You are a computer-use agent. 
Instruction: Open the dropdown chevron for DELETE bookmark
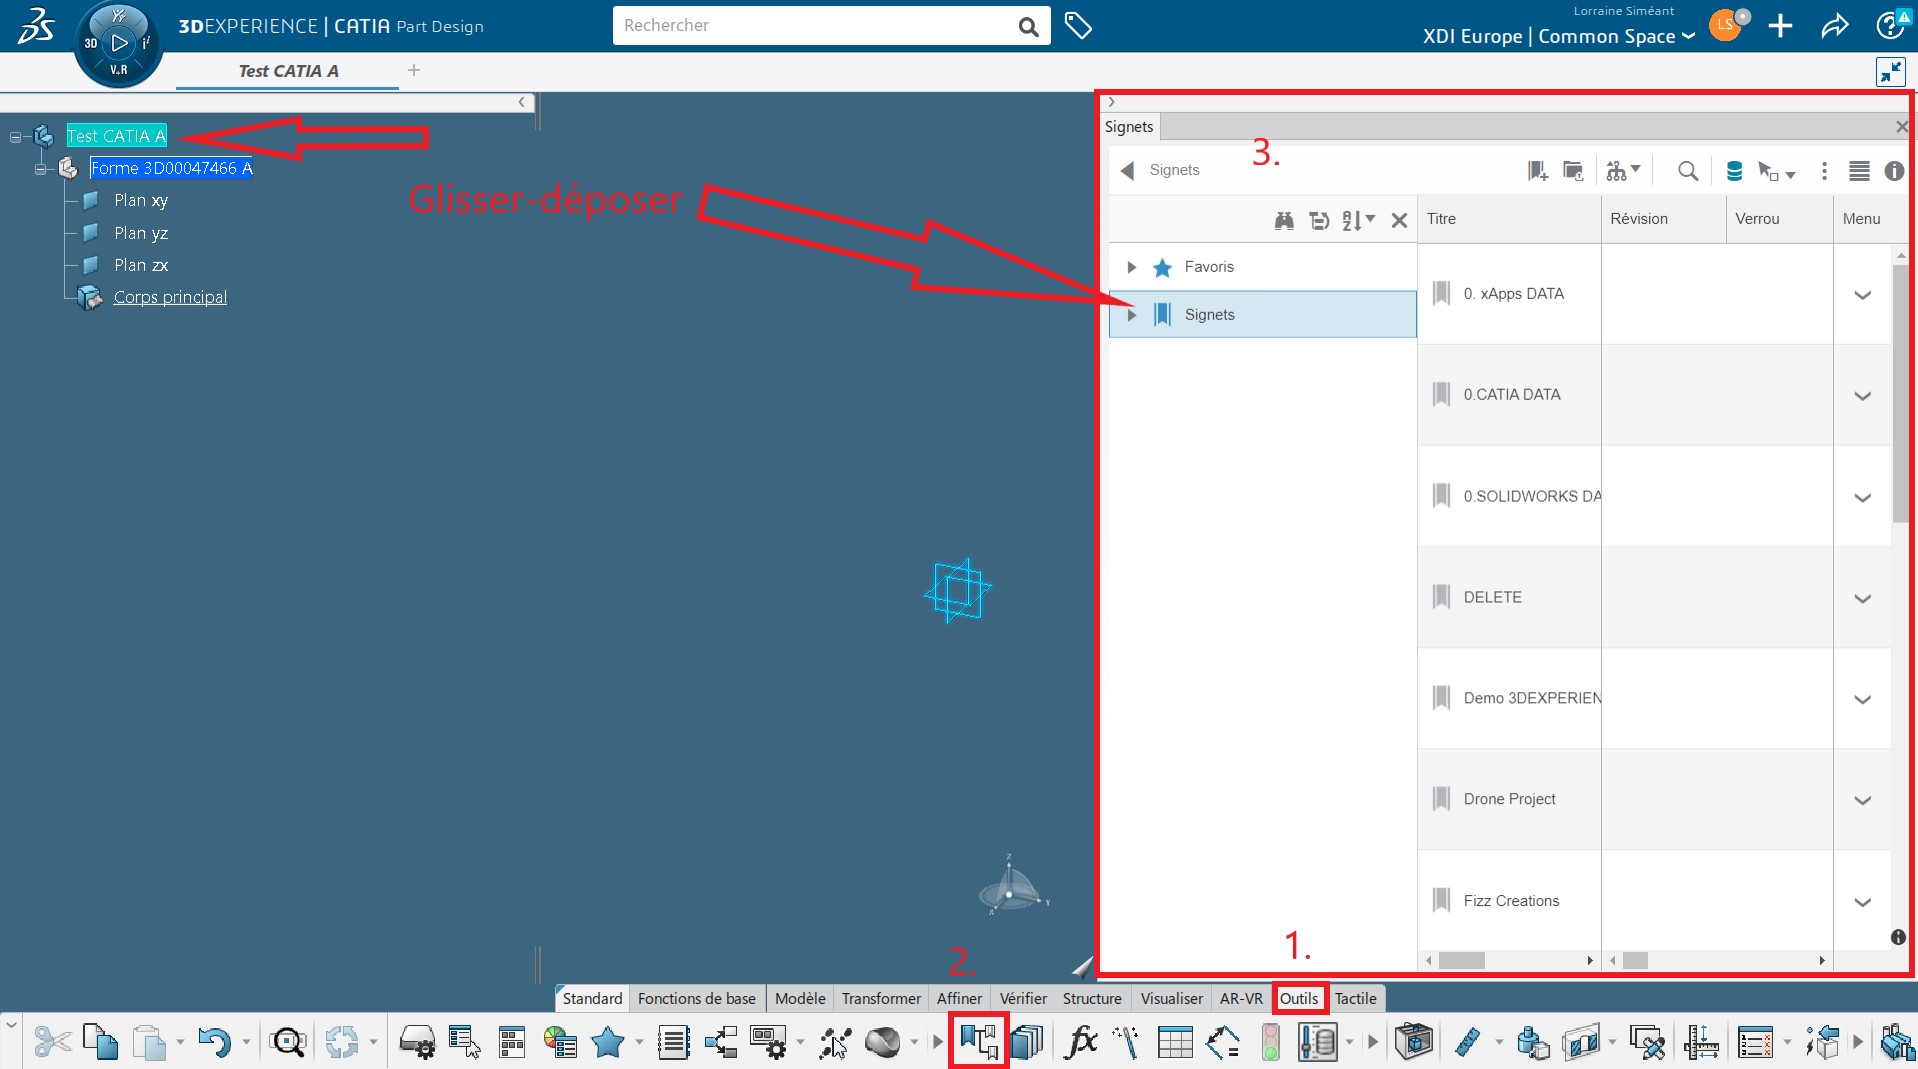1862,598
